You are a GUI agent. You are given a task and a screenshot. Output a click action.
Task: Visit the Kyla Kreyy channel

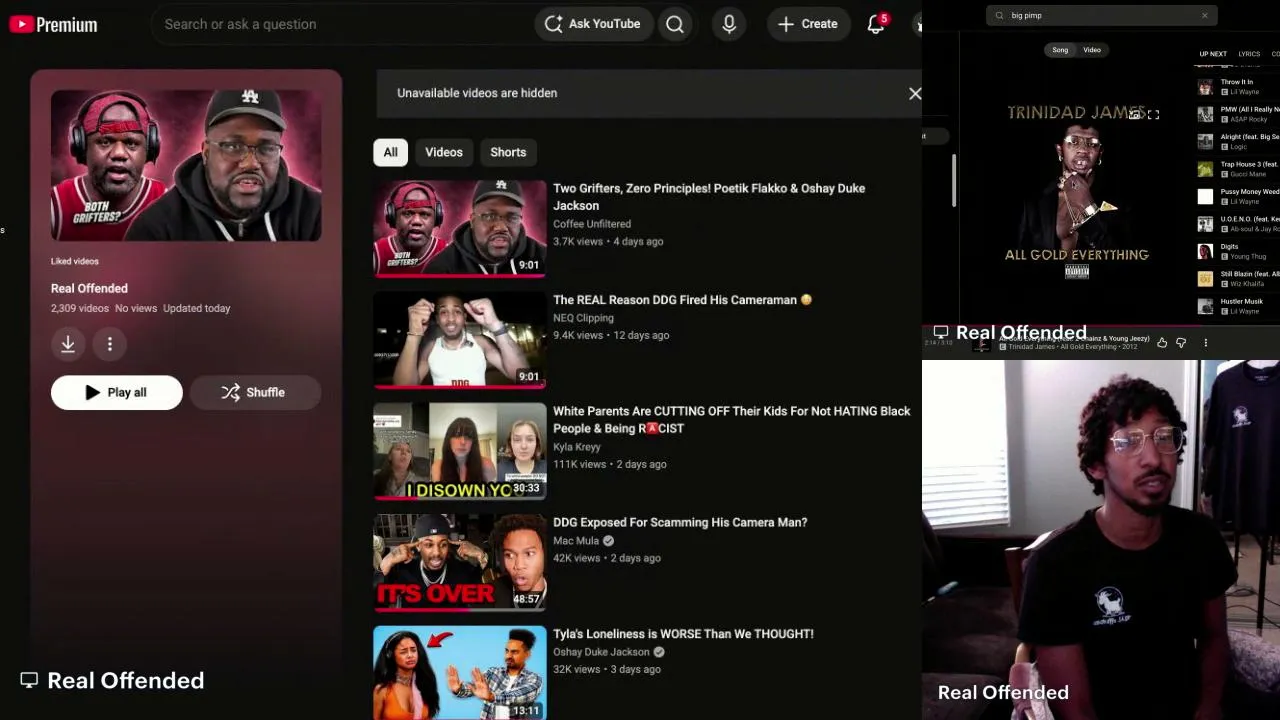coord(577,447)
